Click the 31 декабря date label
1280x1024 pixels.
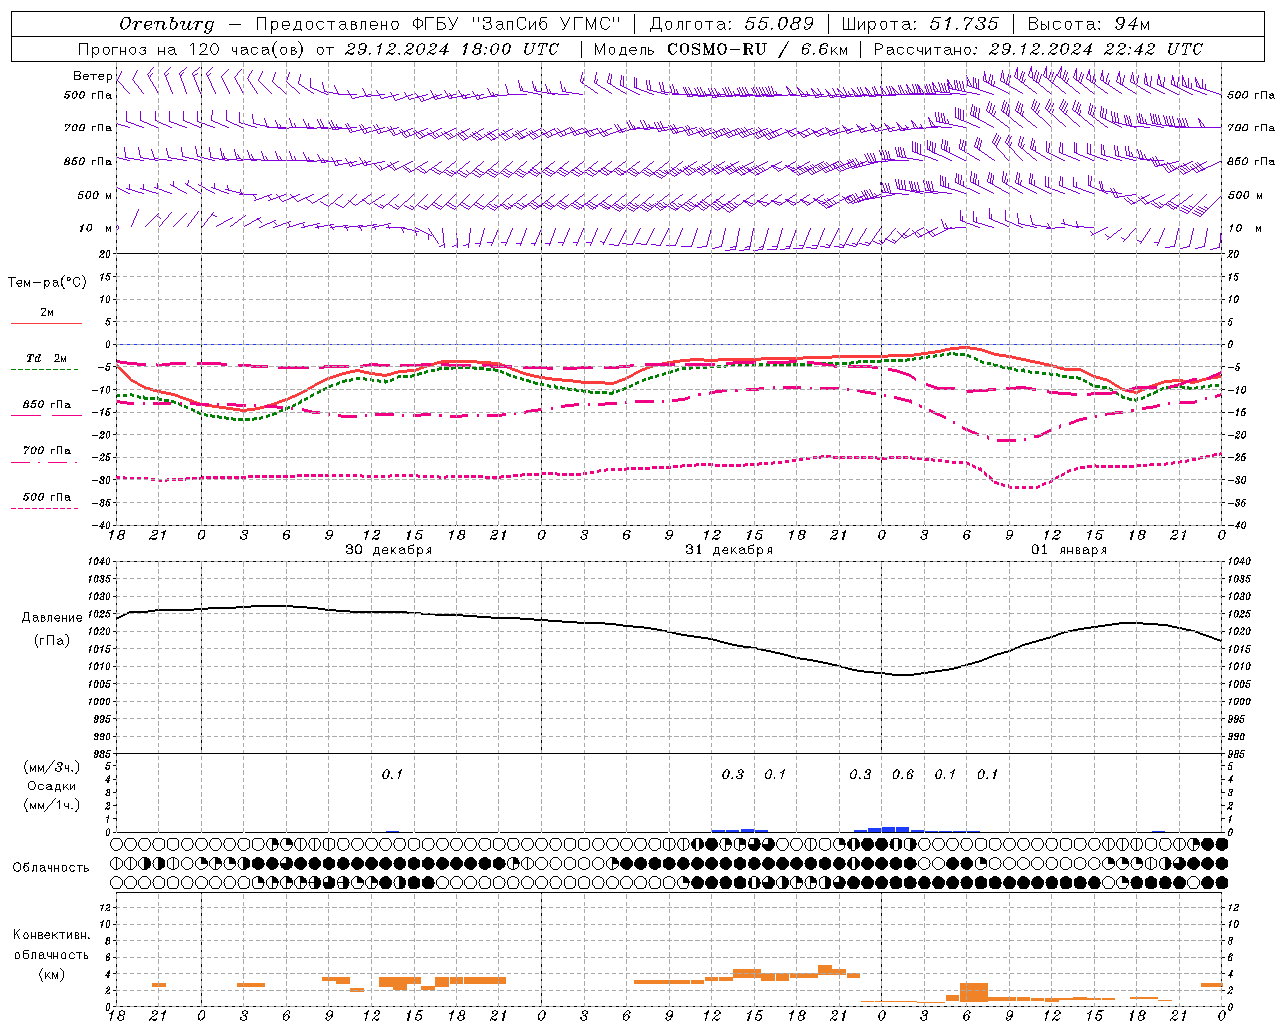coord(729,550)
